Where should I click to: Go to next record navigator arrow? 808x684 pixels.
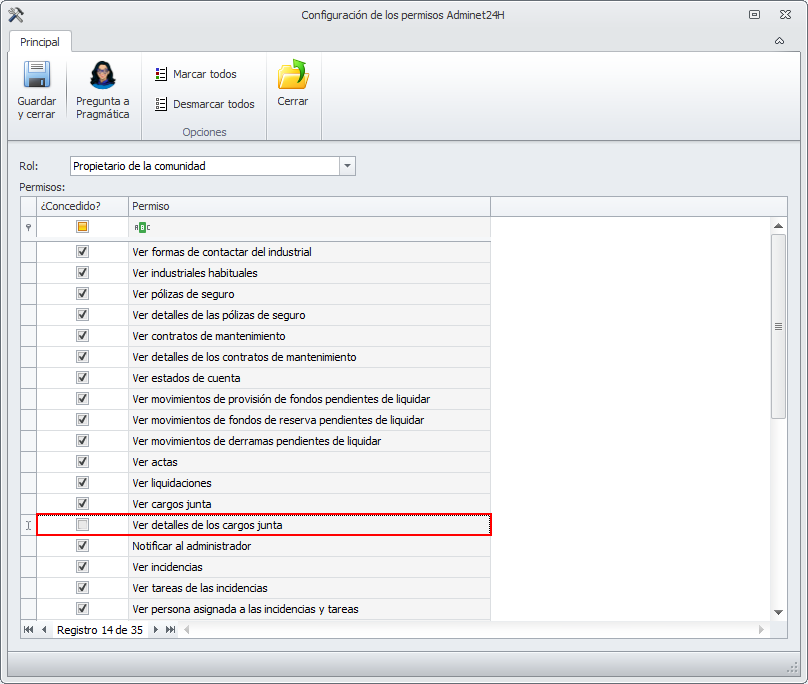(x=156, y=630)
